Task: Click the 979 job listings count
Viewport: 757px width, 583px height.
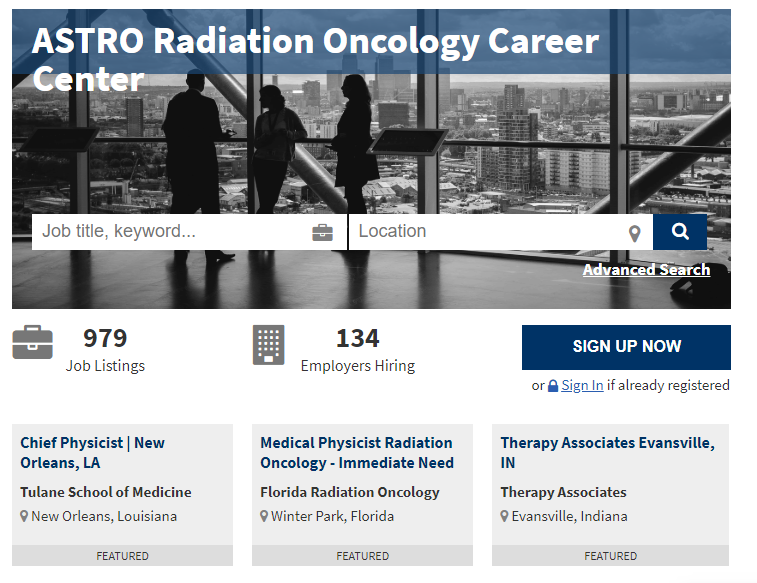Action: tap(105, 338)
